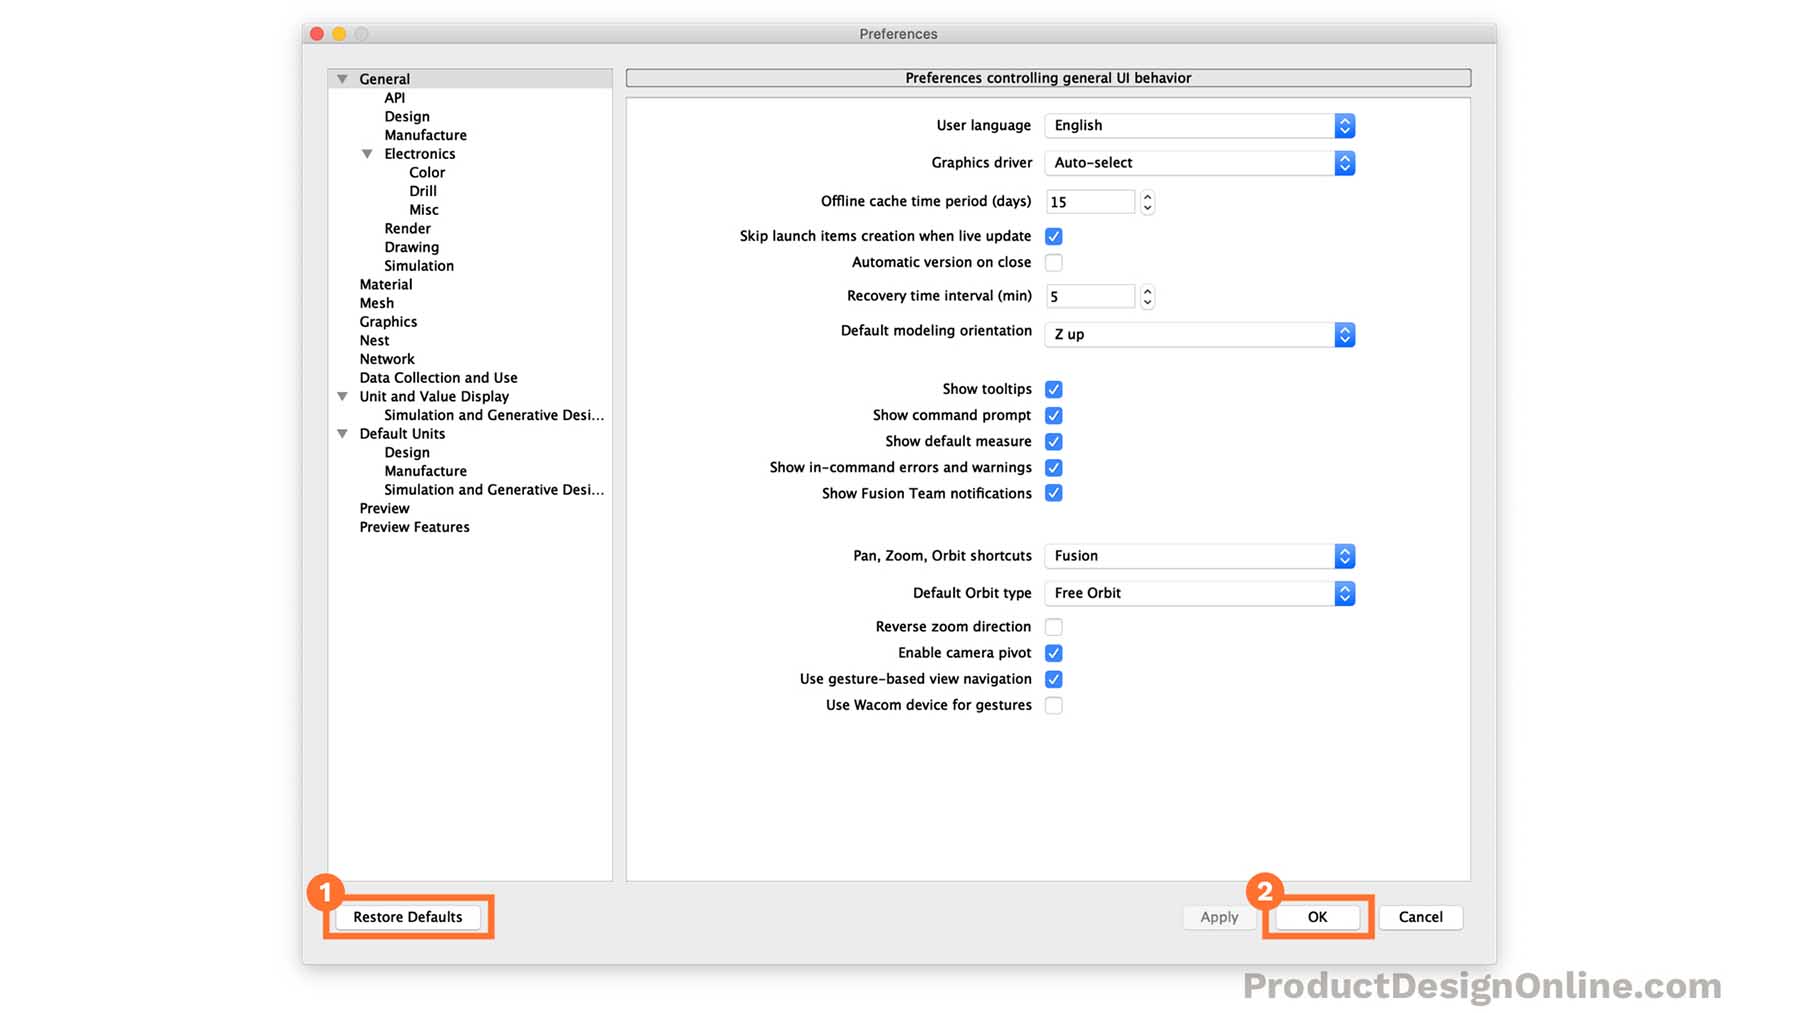Enable Use Wacom device for gestures
The image size is (1800, 1013).
1053,705
